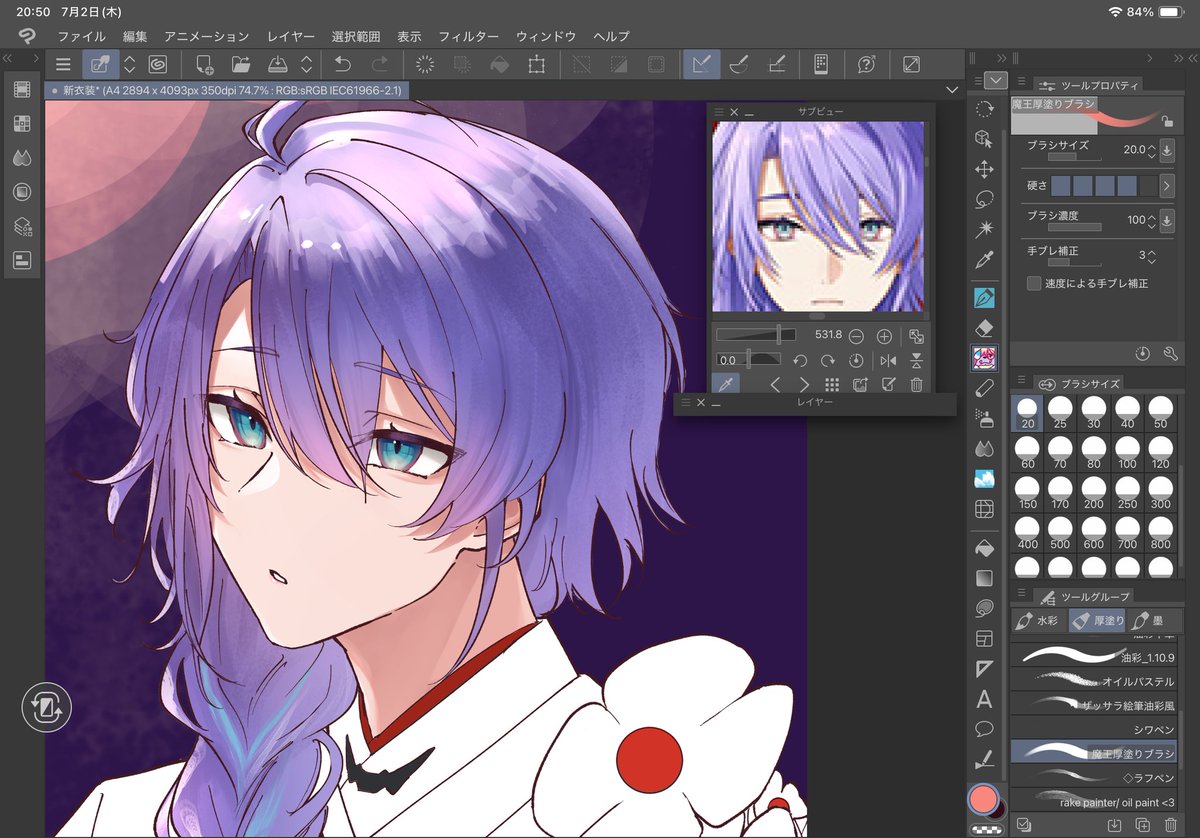The height and width of the screenshot is (838, 1200).
Task: Open a file with the folder icon
Action: [241, 65]
